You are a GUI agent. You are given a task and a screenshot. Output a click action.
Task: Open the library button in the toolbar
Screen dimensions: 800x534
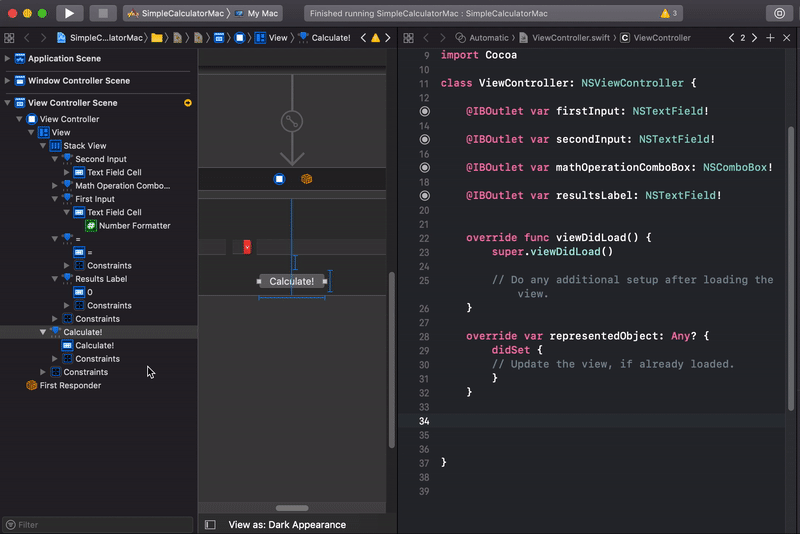(x=779, y=13)
